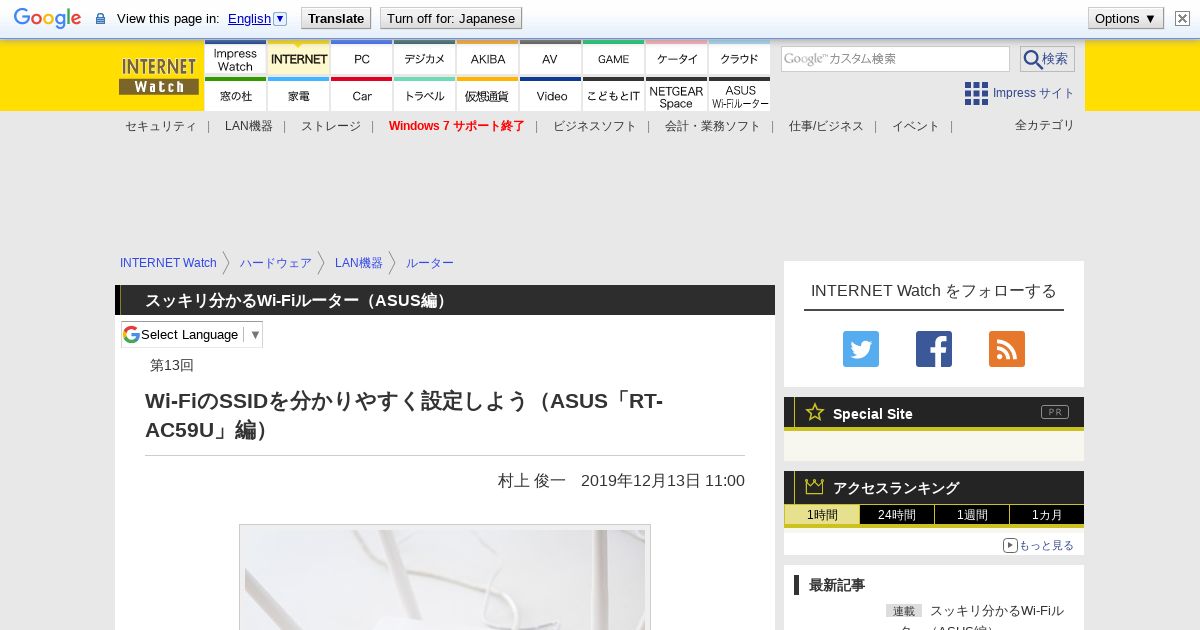Select the 1週間 ranking tab
The width and height of the screenshot is (1200, 630).
(x=972, y=515)
